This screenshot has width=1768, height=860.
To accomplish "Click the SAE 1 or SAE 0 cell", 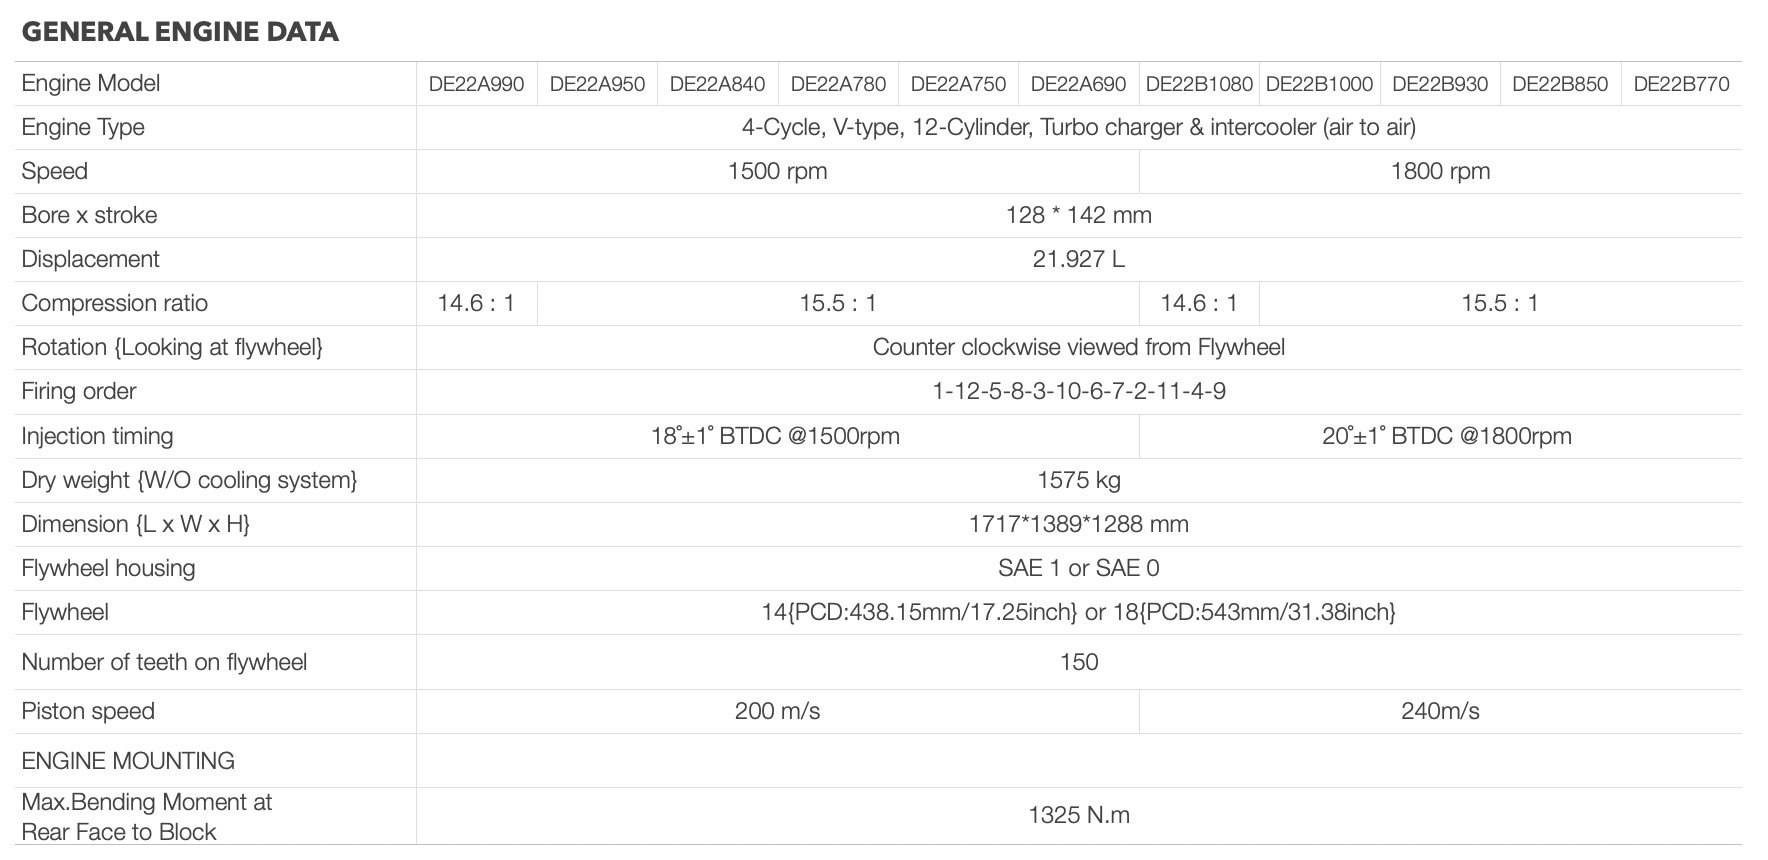I will pyautogui.click(x=1078, y=568).
